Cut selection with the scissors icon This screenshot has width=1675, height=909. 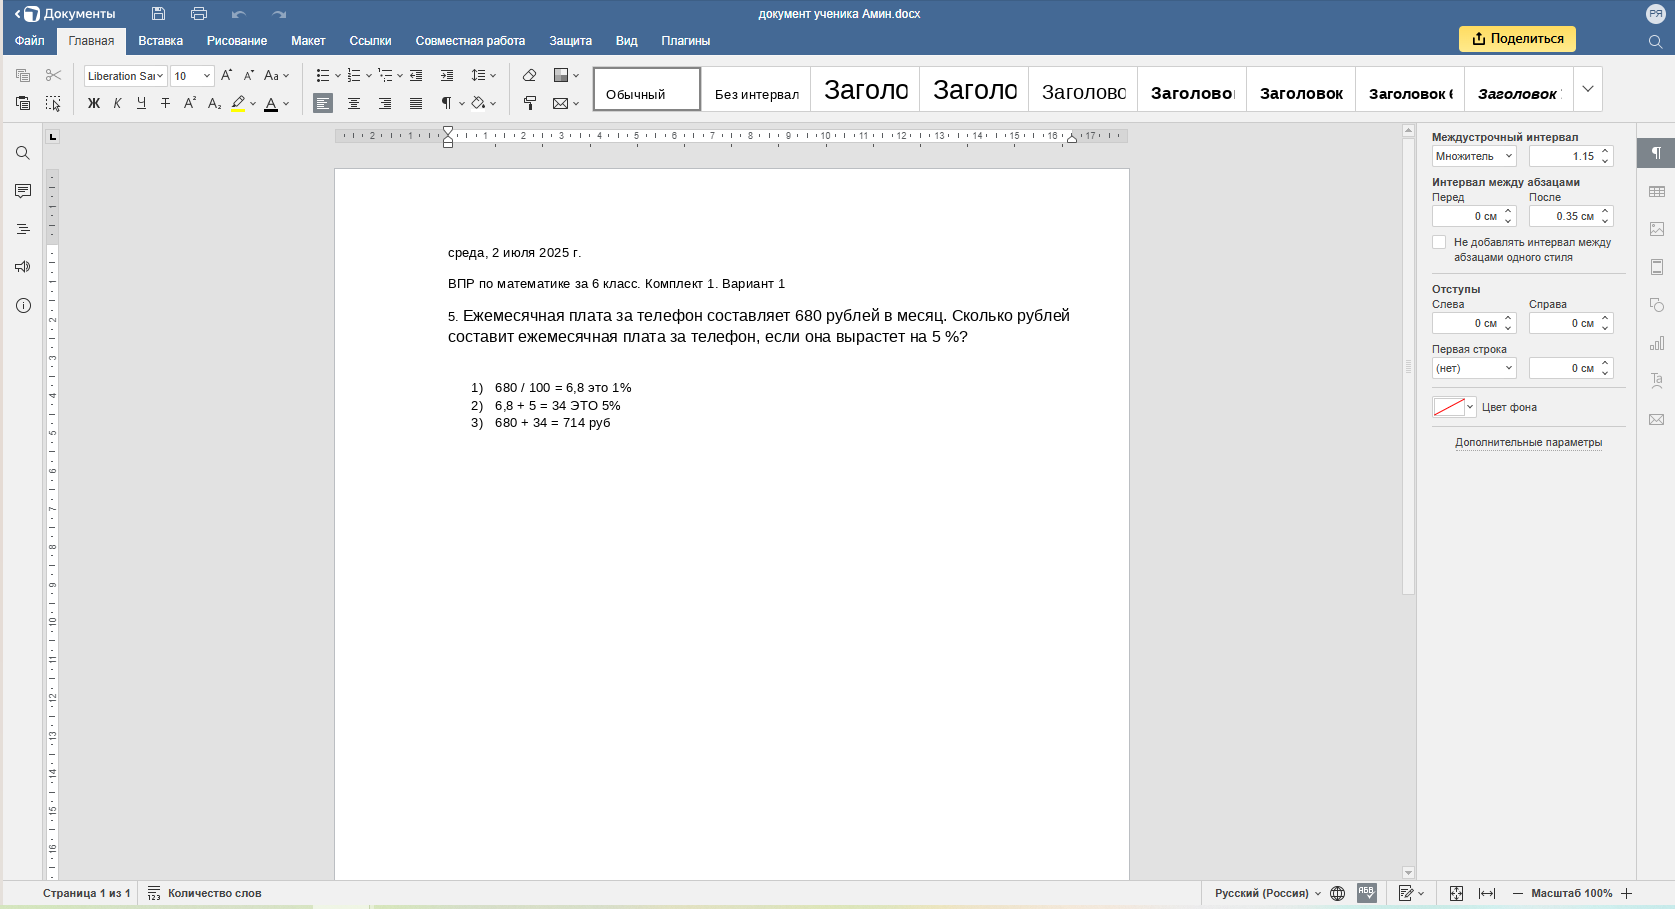point(53,76)
